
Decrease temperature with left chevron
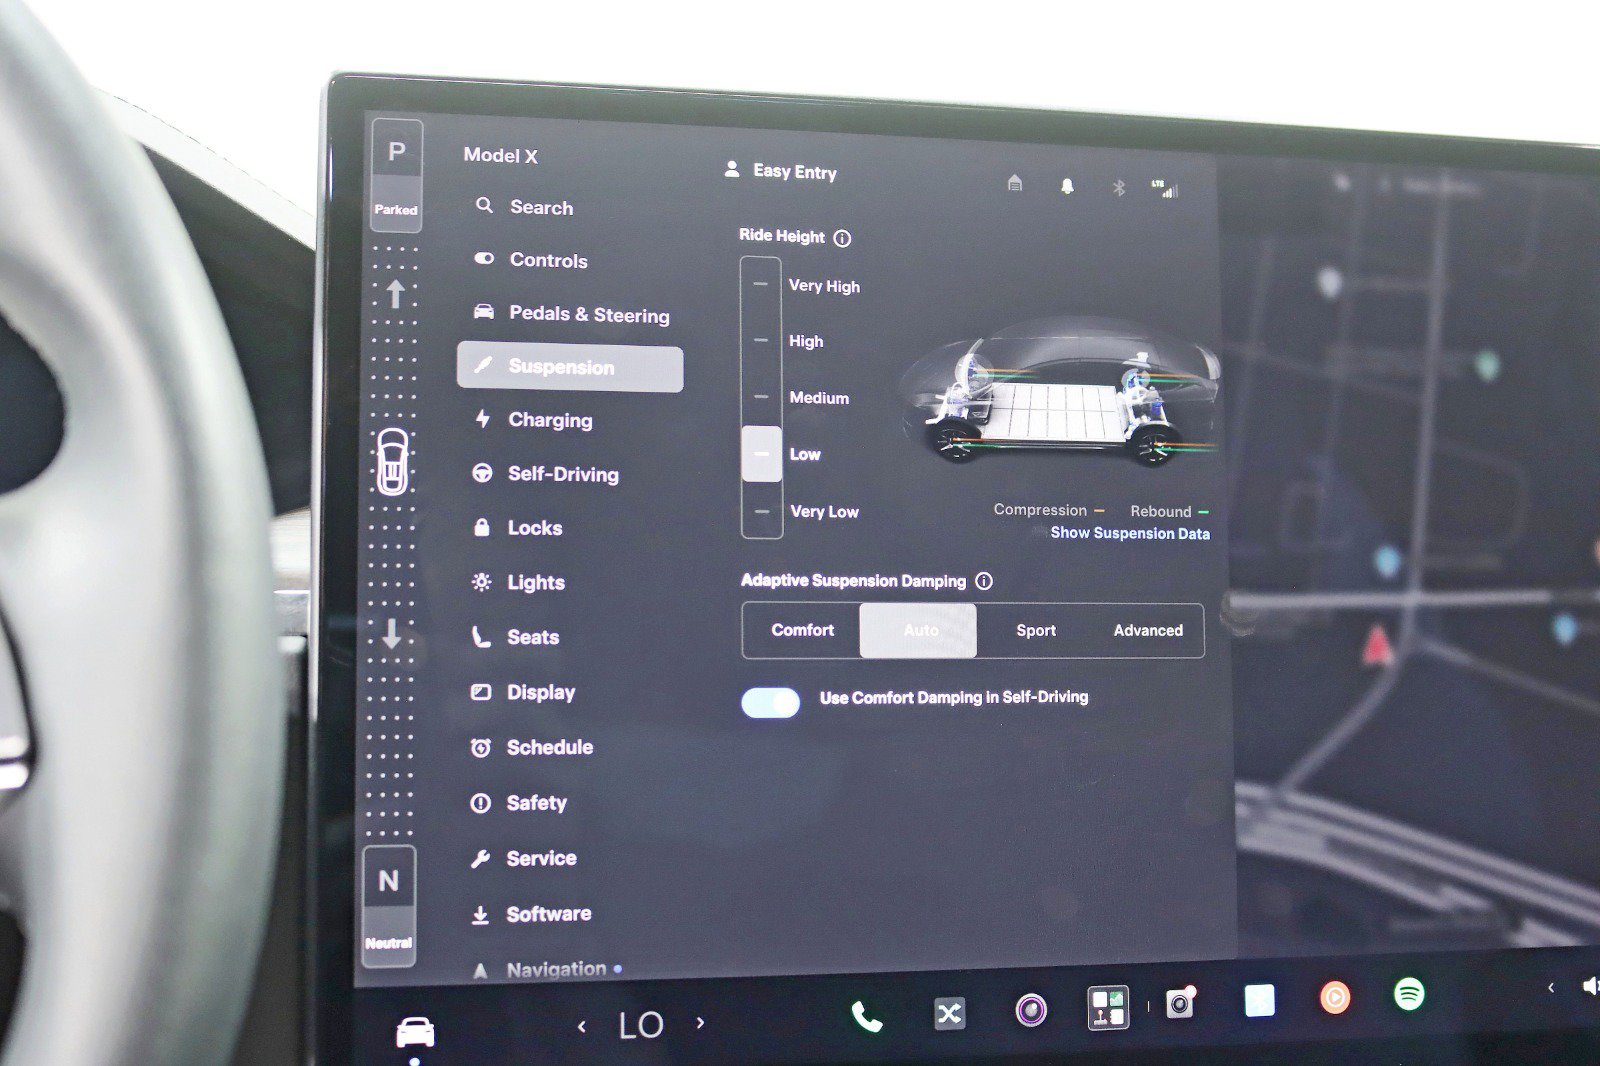click(581, 1025)
